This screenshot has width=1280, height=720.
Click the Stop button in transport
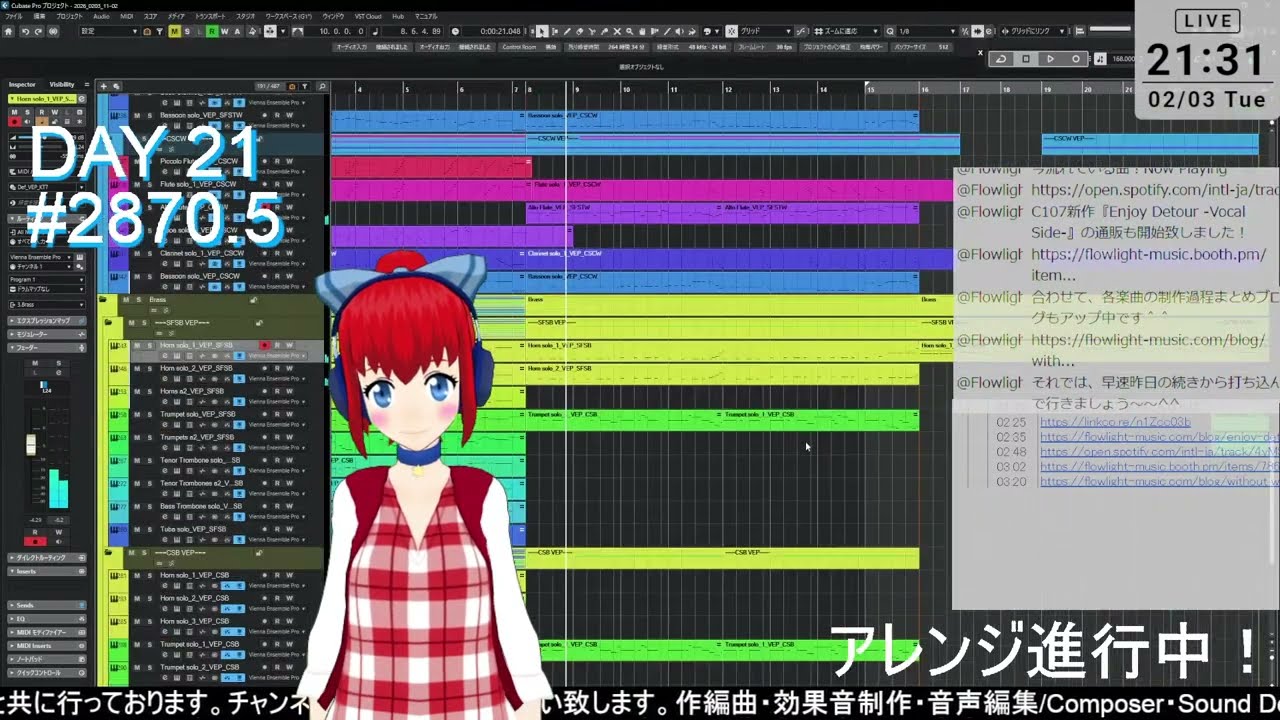(x=1025, y=59)
